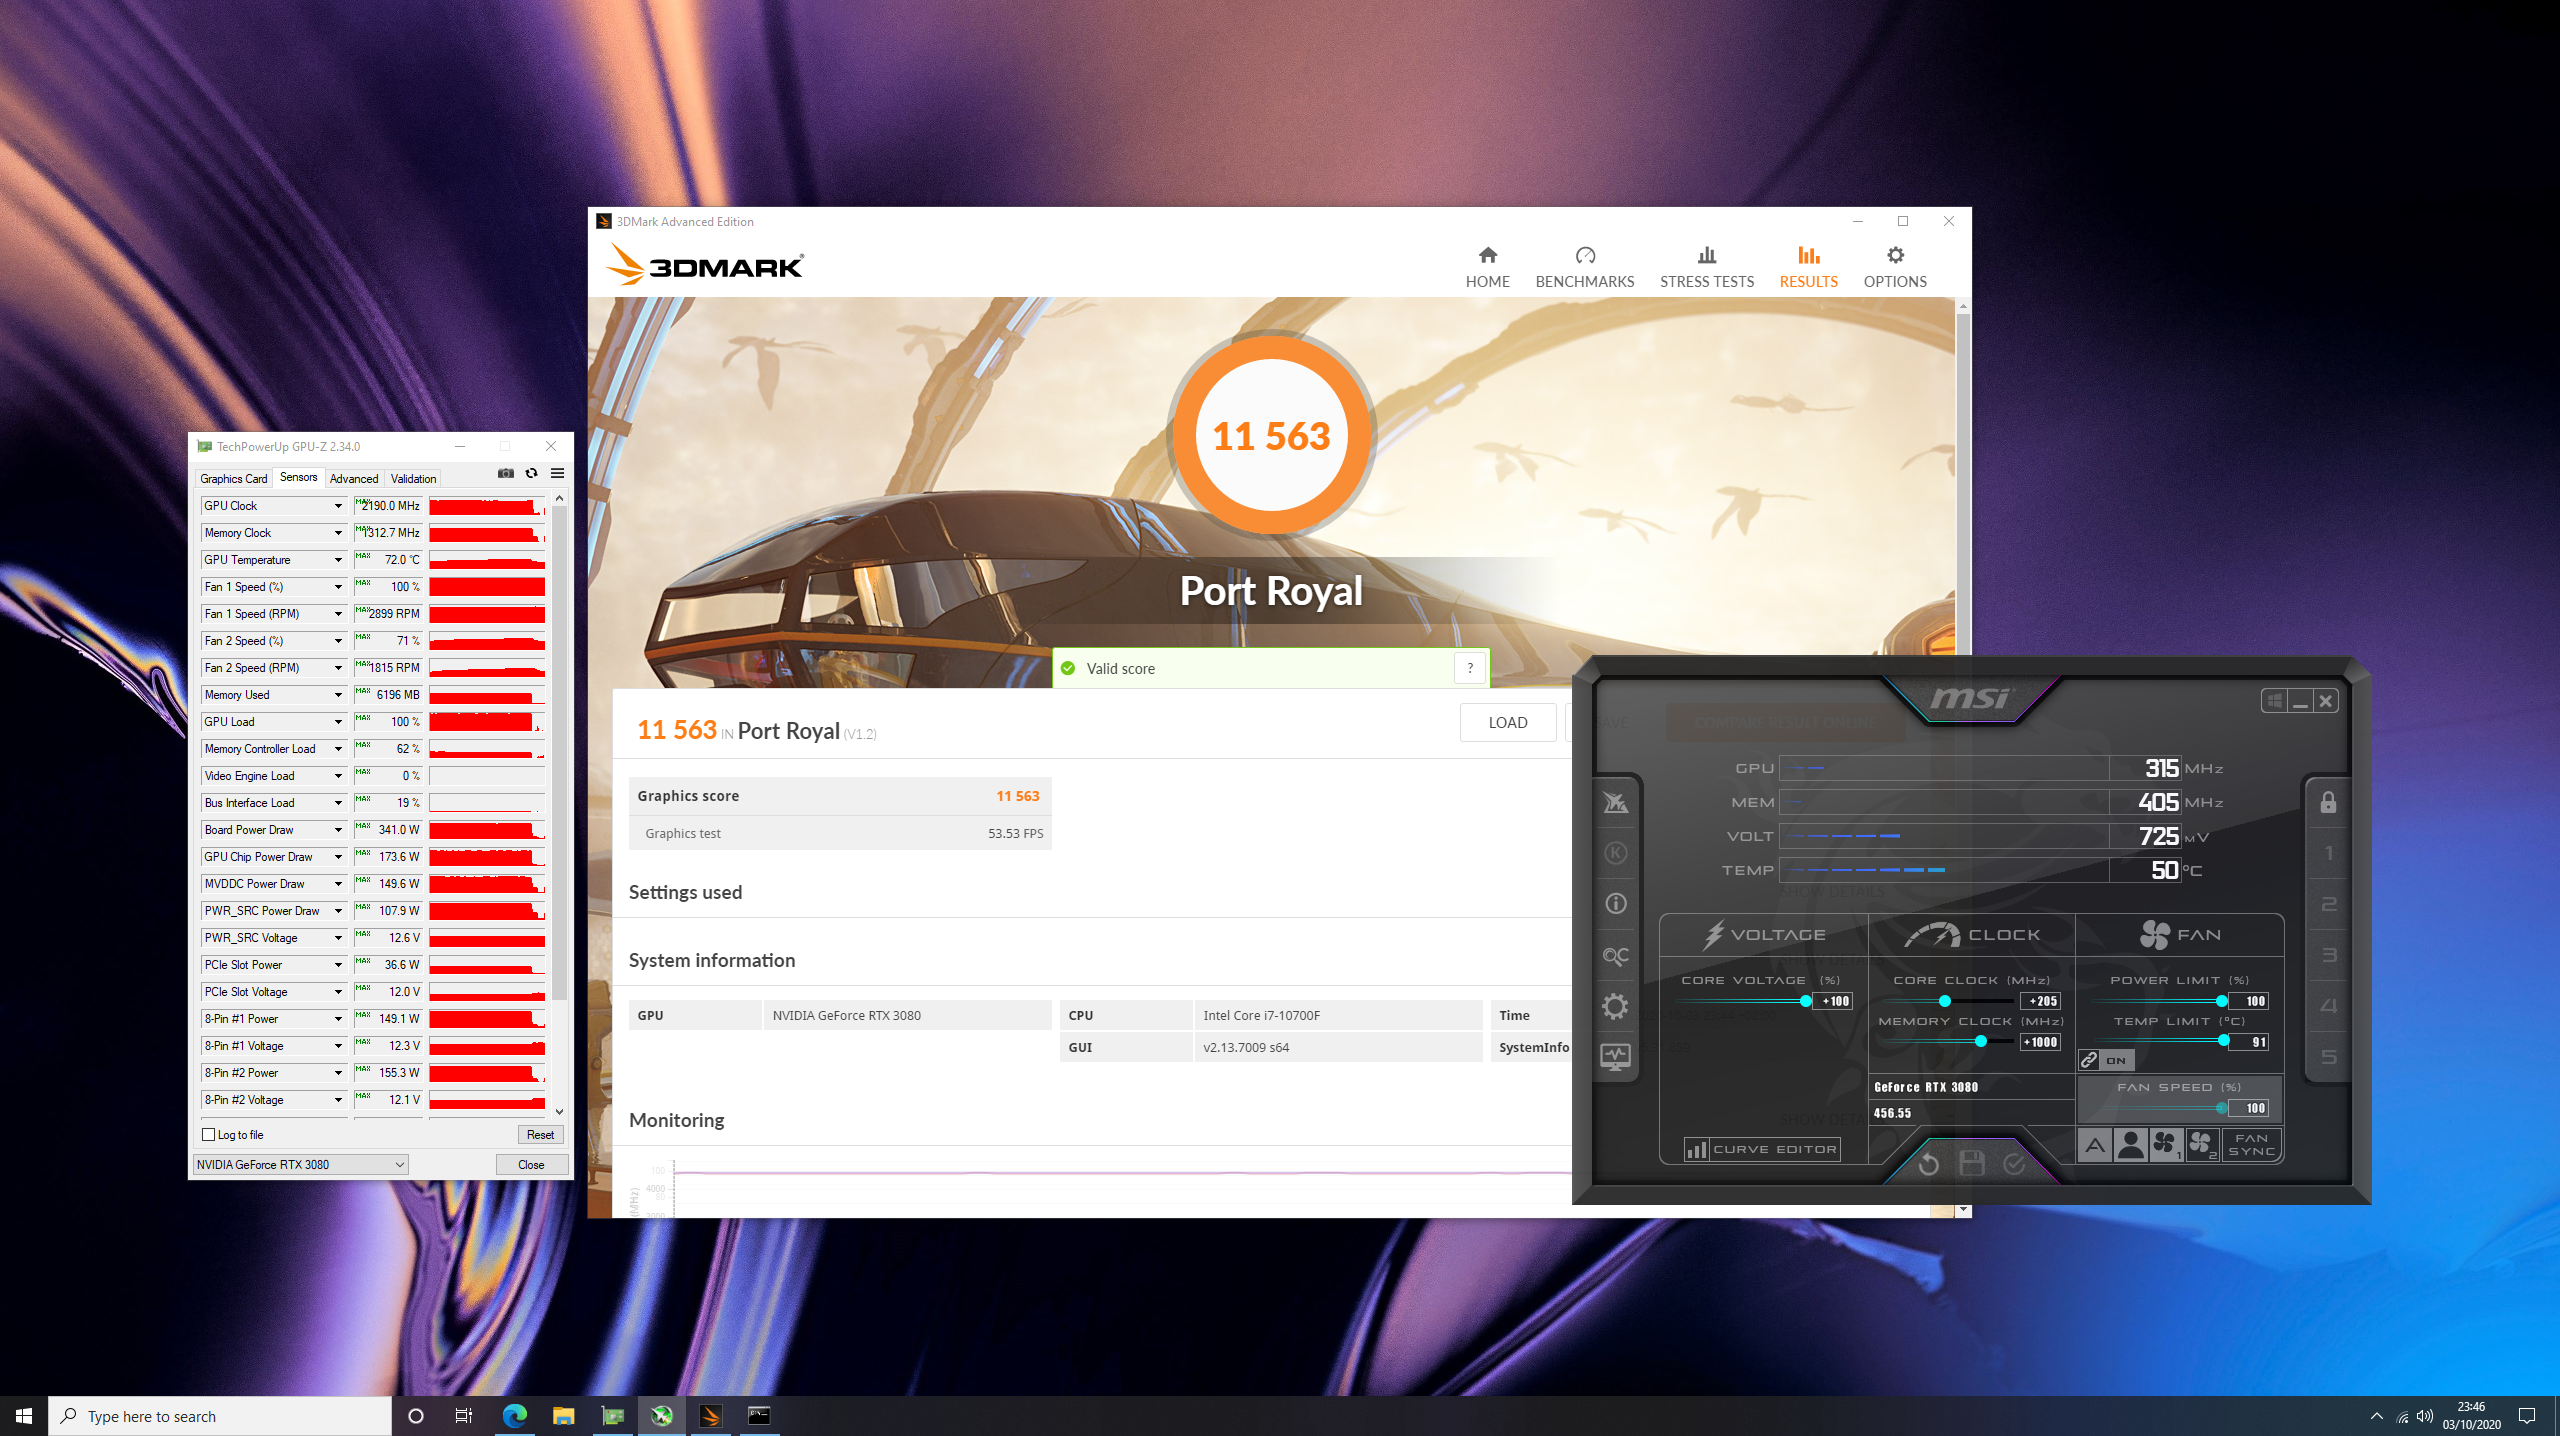
Task: Click the Windows-logo startup icon in Afterburner
Action: pos(2274,701)
